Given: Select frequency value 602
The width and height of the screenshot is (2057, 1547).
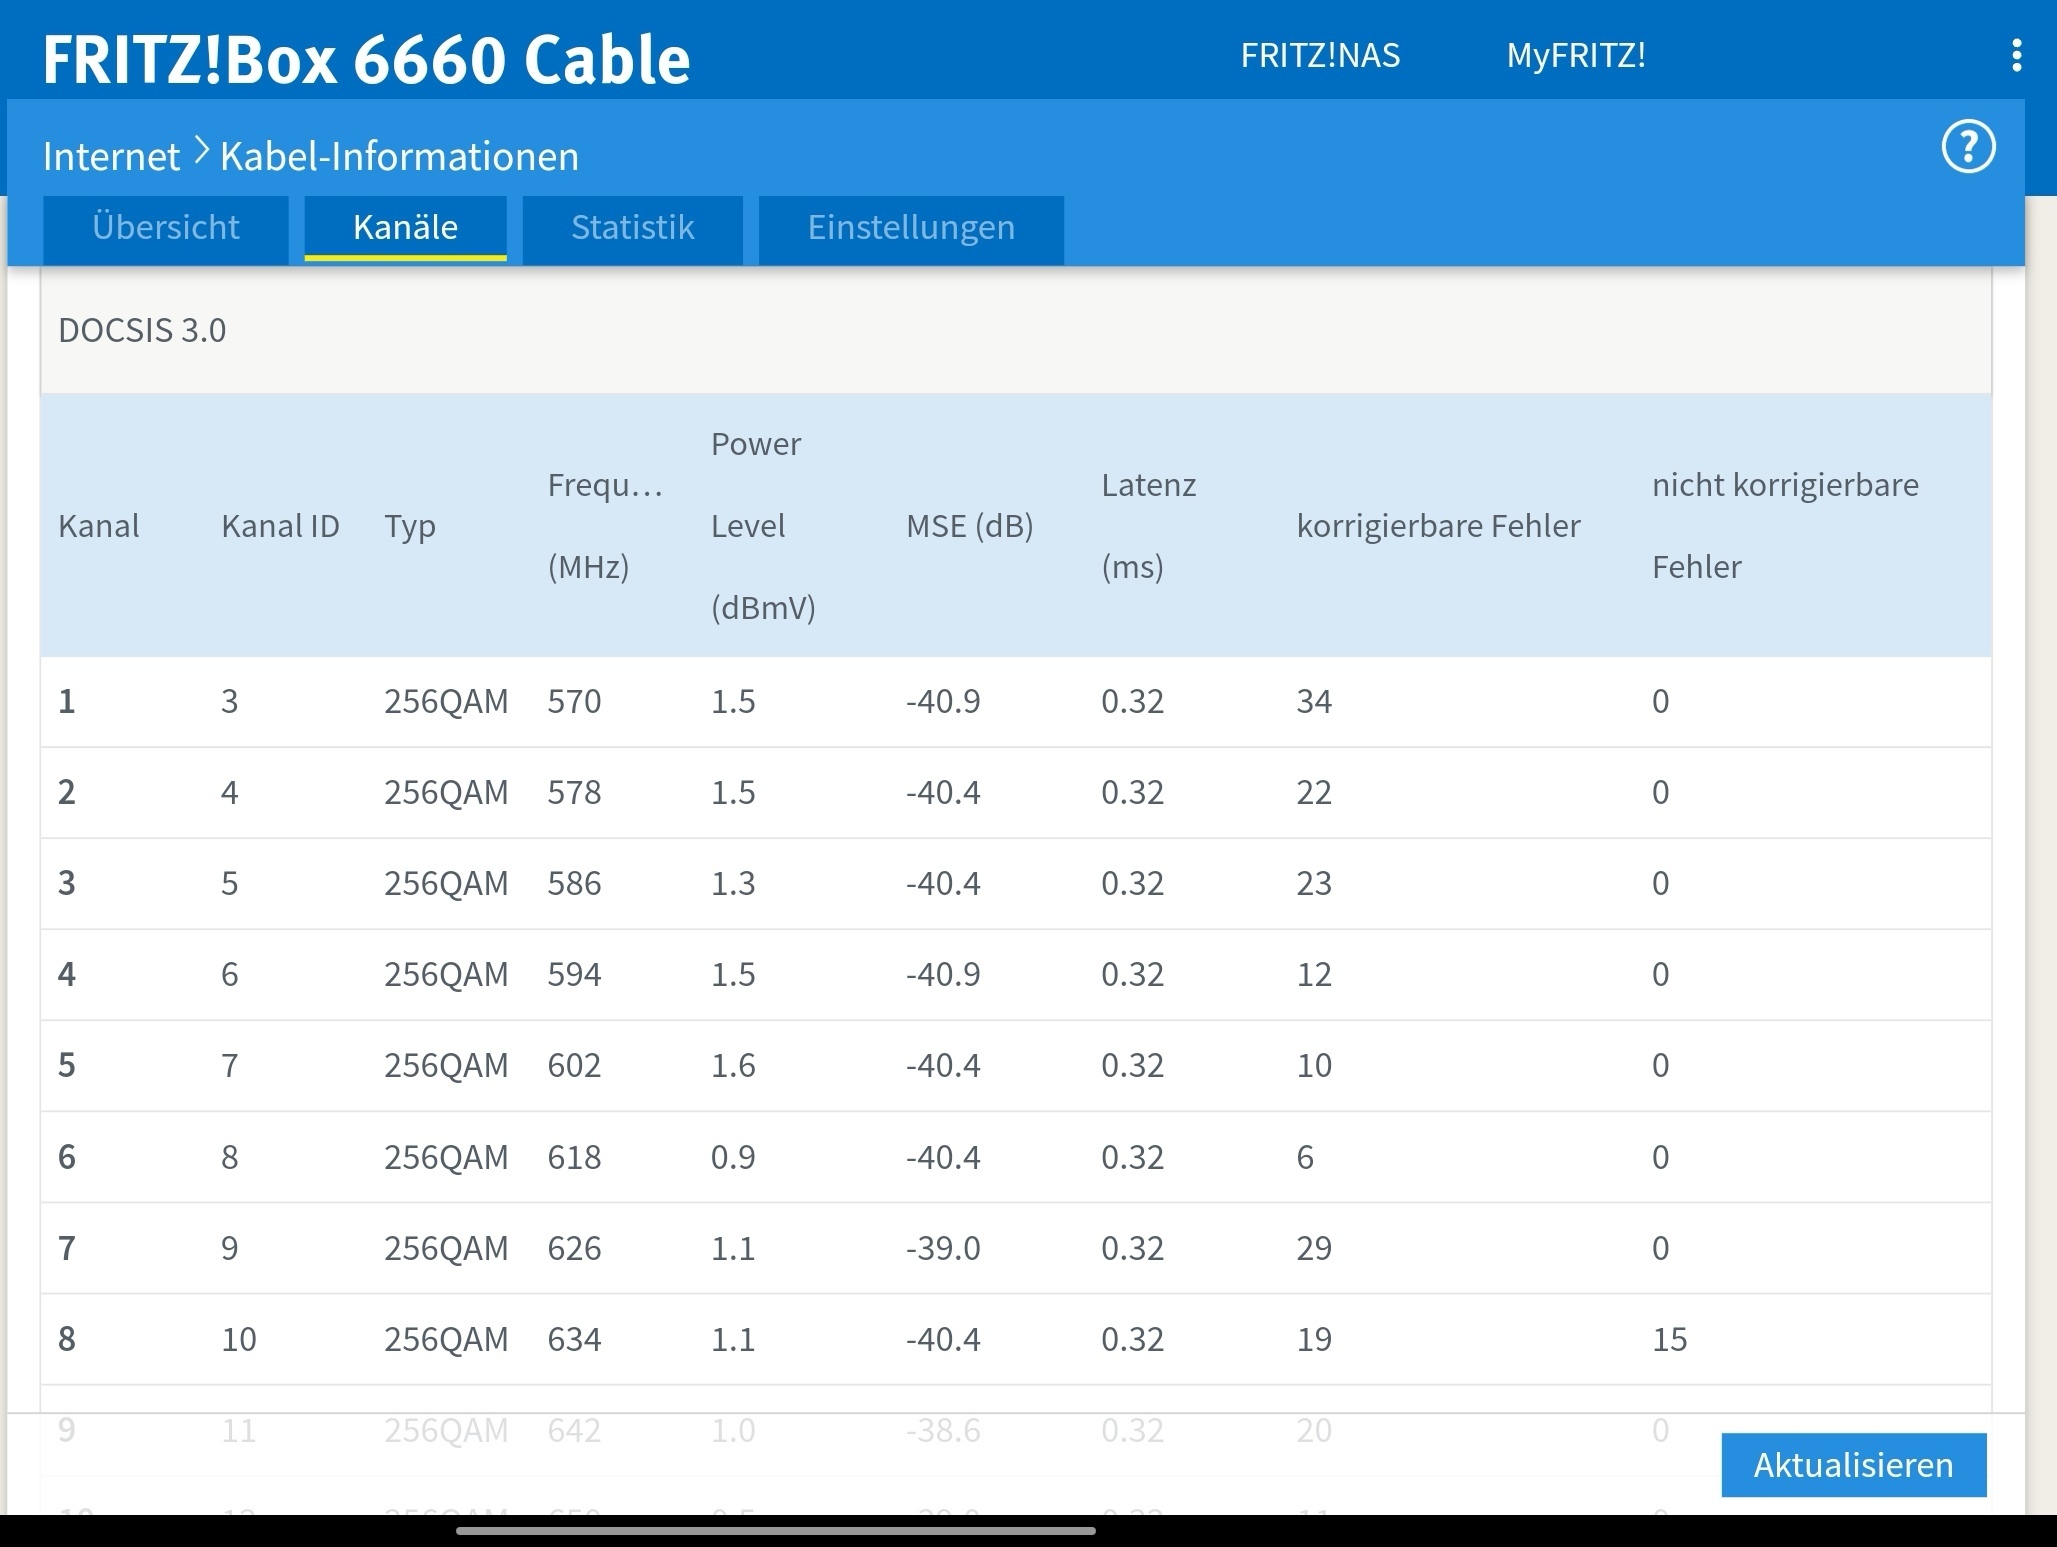Looking at the screenshot, I should [574, 1066].
